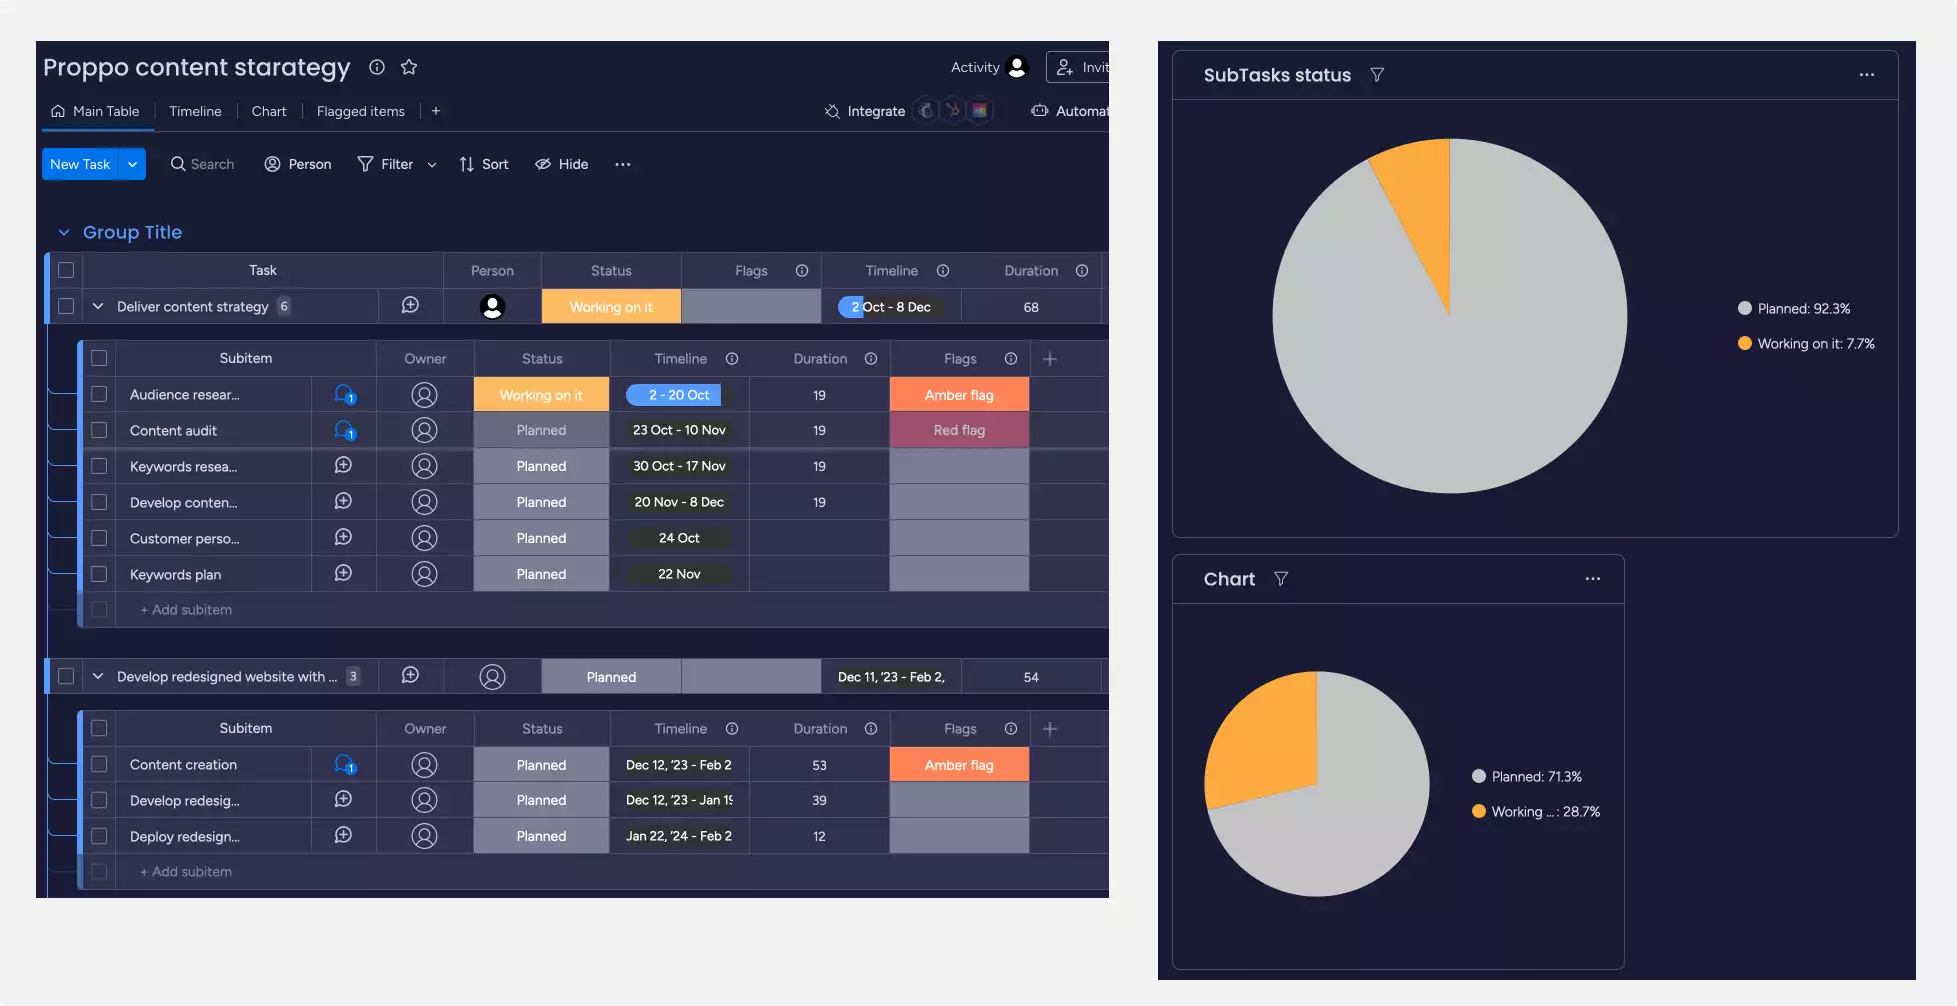The height and width of the screenshot is (1006, 1957).
Task: Check the Deliver content strategy row
Action: coord(66,306)
